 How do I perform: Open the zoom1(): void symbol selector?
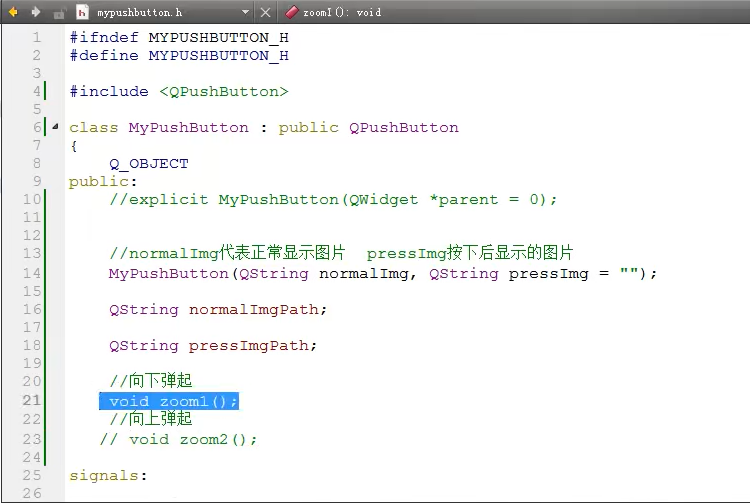click(x=342, y=12)
